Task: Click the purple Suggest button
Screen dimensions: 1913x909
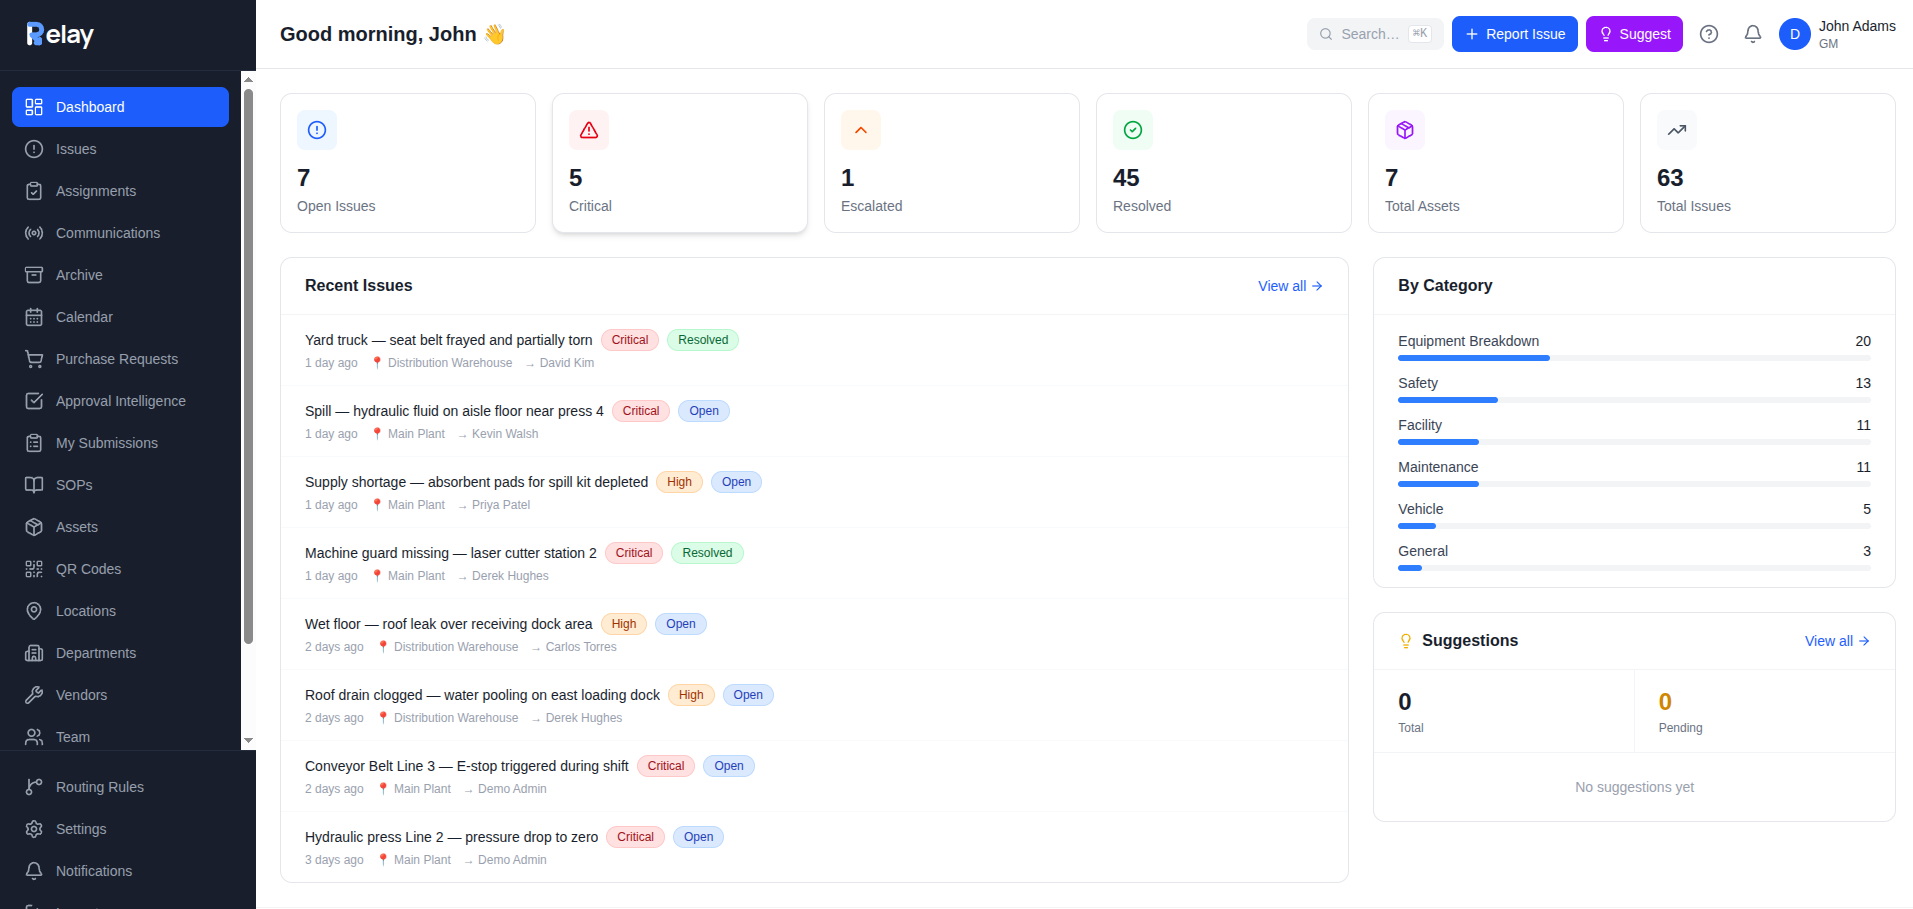Action: pyautogui.click(x=1634, y=34)
